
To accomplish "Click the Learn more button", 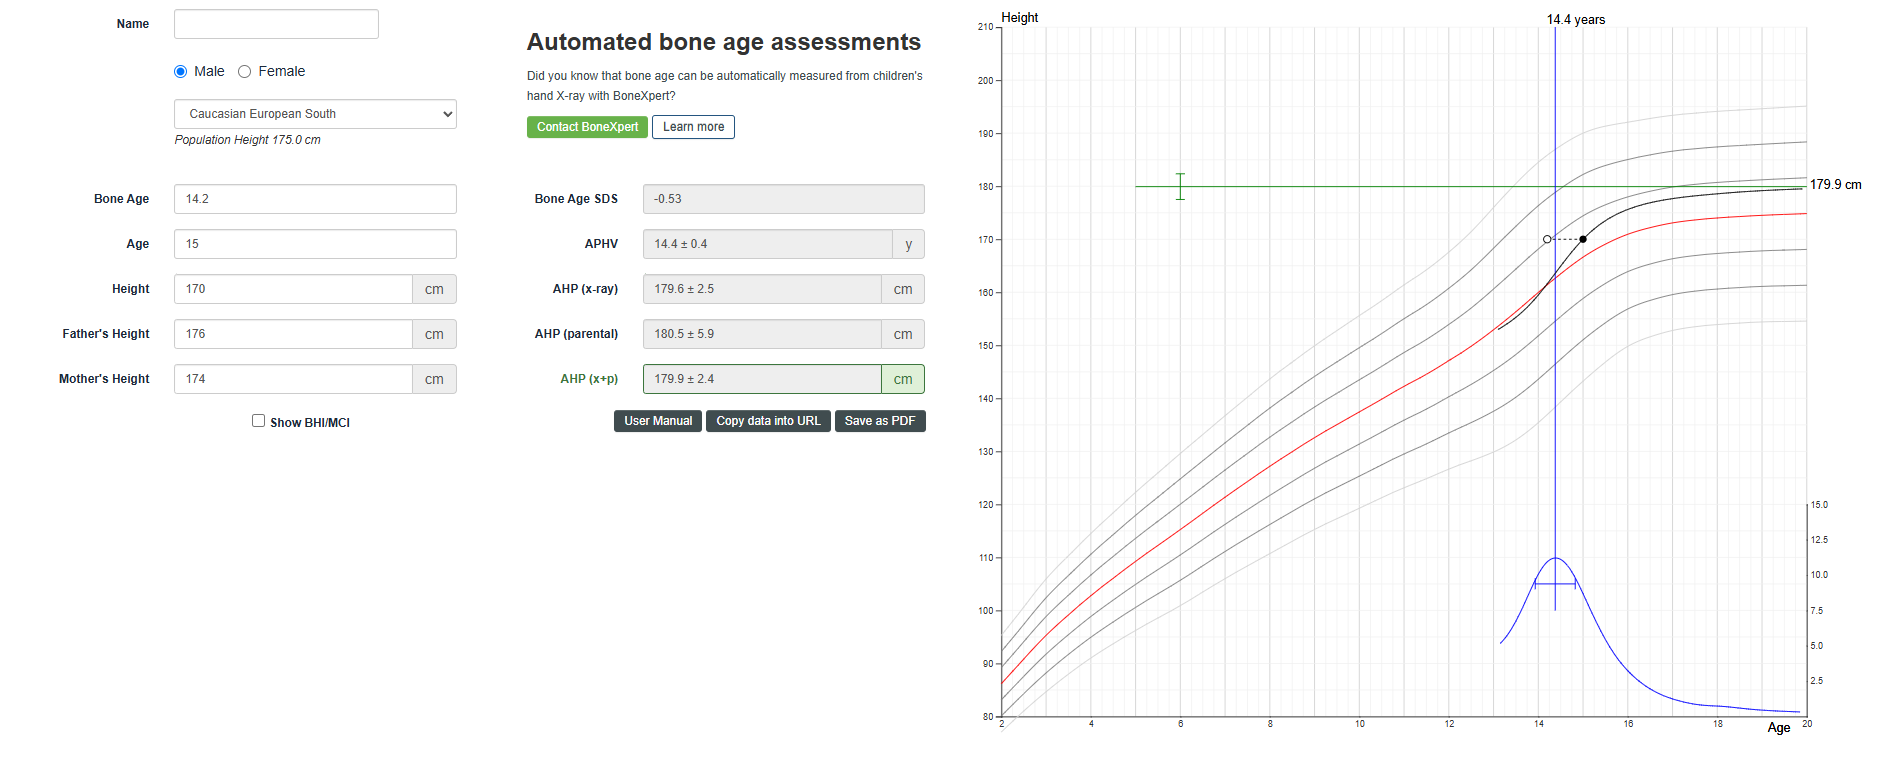I will click(x=693, y=127).
